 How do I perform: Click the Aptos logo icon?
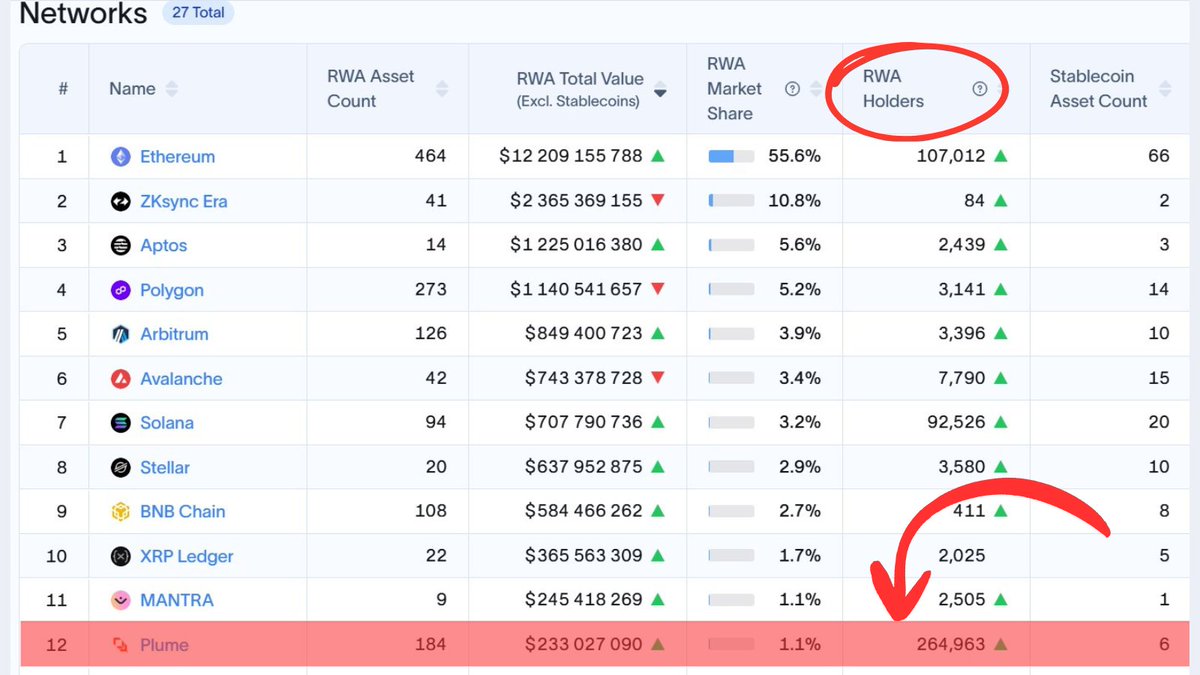click(121, 246)
